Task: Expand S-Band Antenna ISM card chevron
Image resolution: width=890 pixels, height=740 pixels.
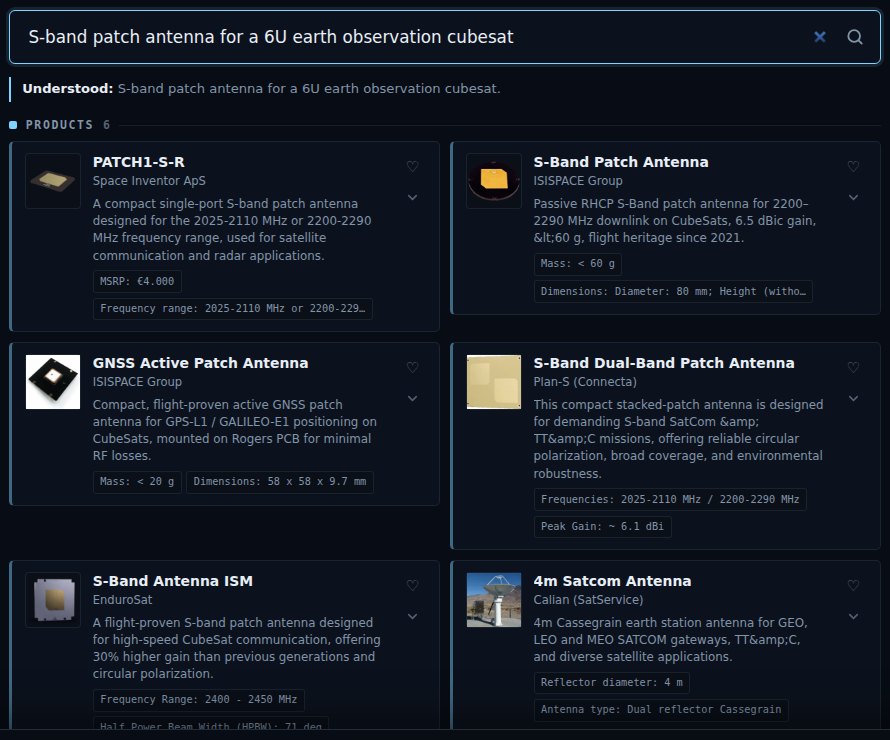Action: pos(413,616)
